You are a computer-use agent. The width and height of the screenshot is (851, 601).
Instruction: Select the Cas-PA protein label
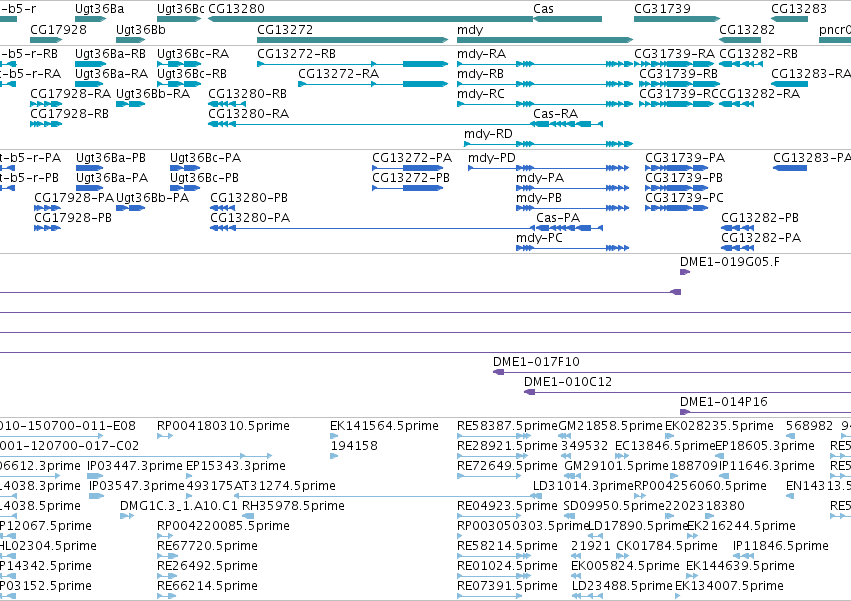click(x=558, y=218)
